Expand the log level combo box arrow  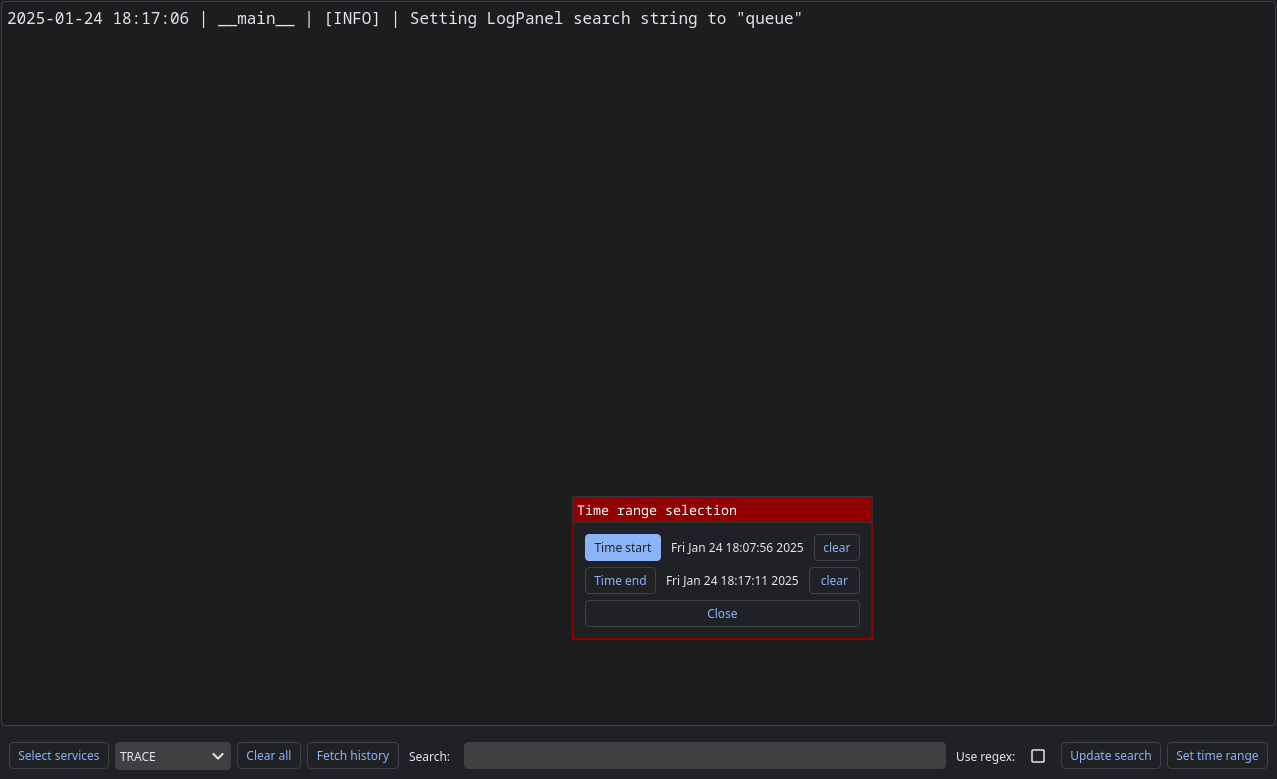216,756
